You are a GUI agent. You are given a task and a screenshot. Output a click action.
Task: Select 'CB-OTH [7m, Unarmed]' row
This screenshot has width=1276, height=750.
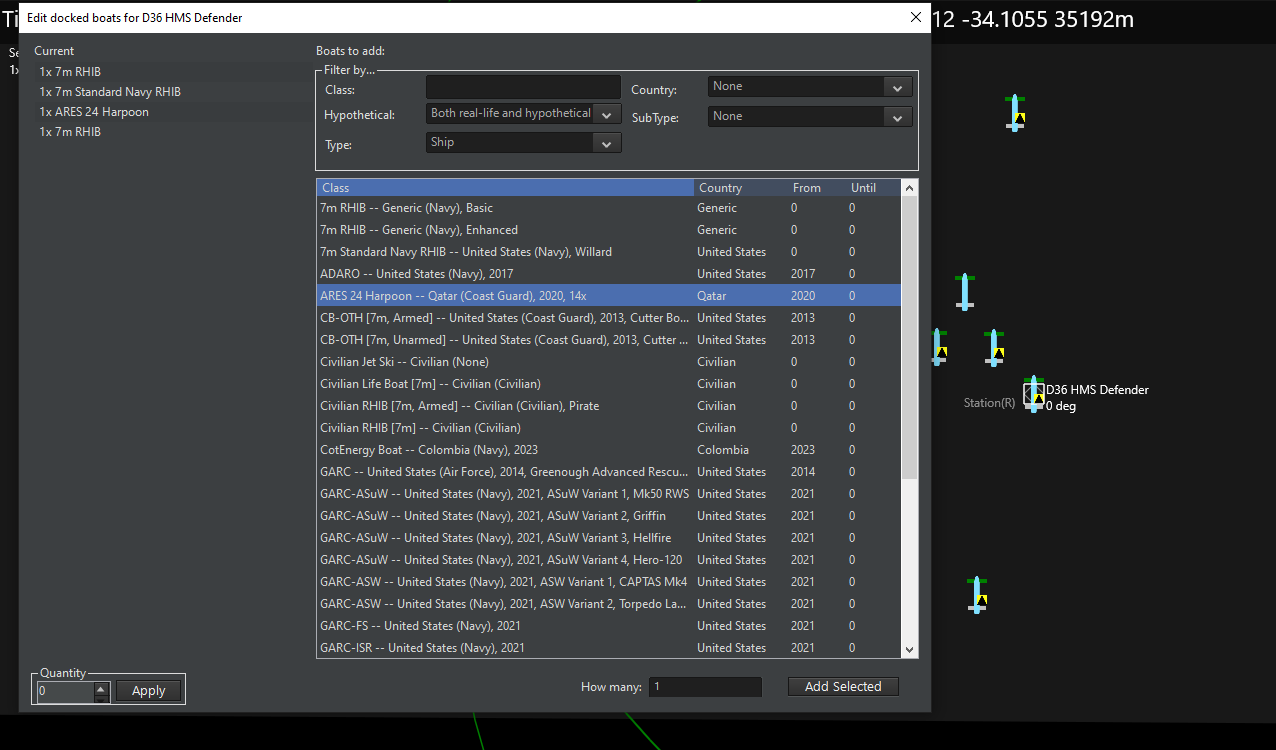(x=608, y=340)
